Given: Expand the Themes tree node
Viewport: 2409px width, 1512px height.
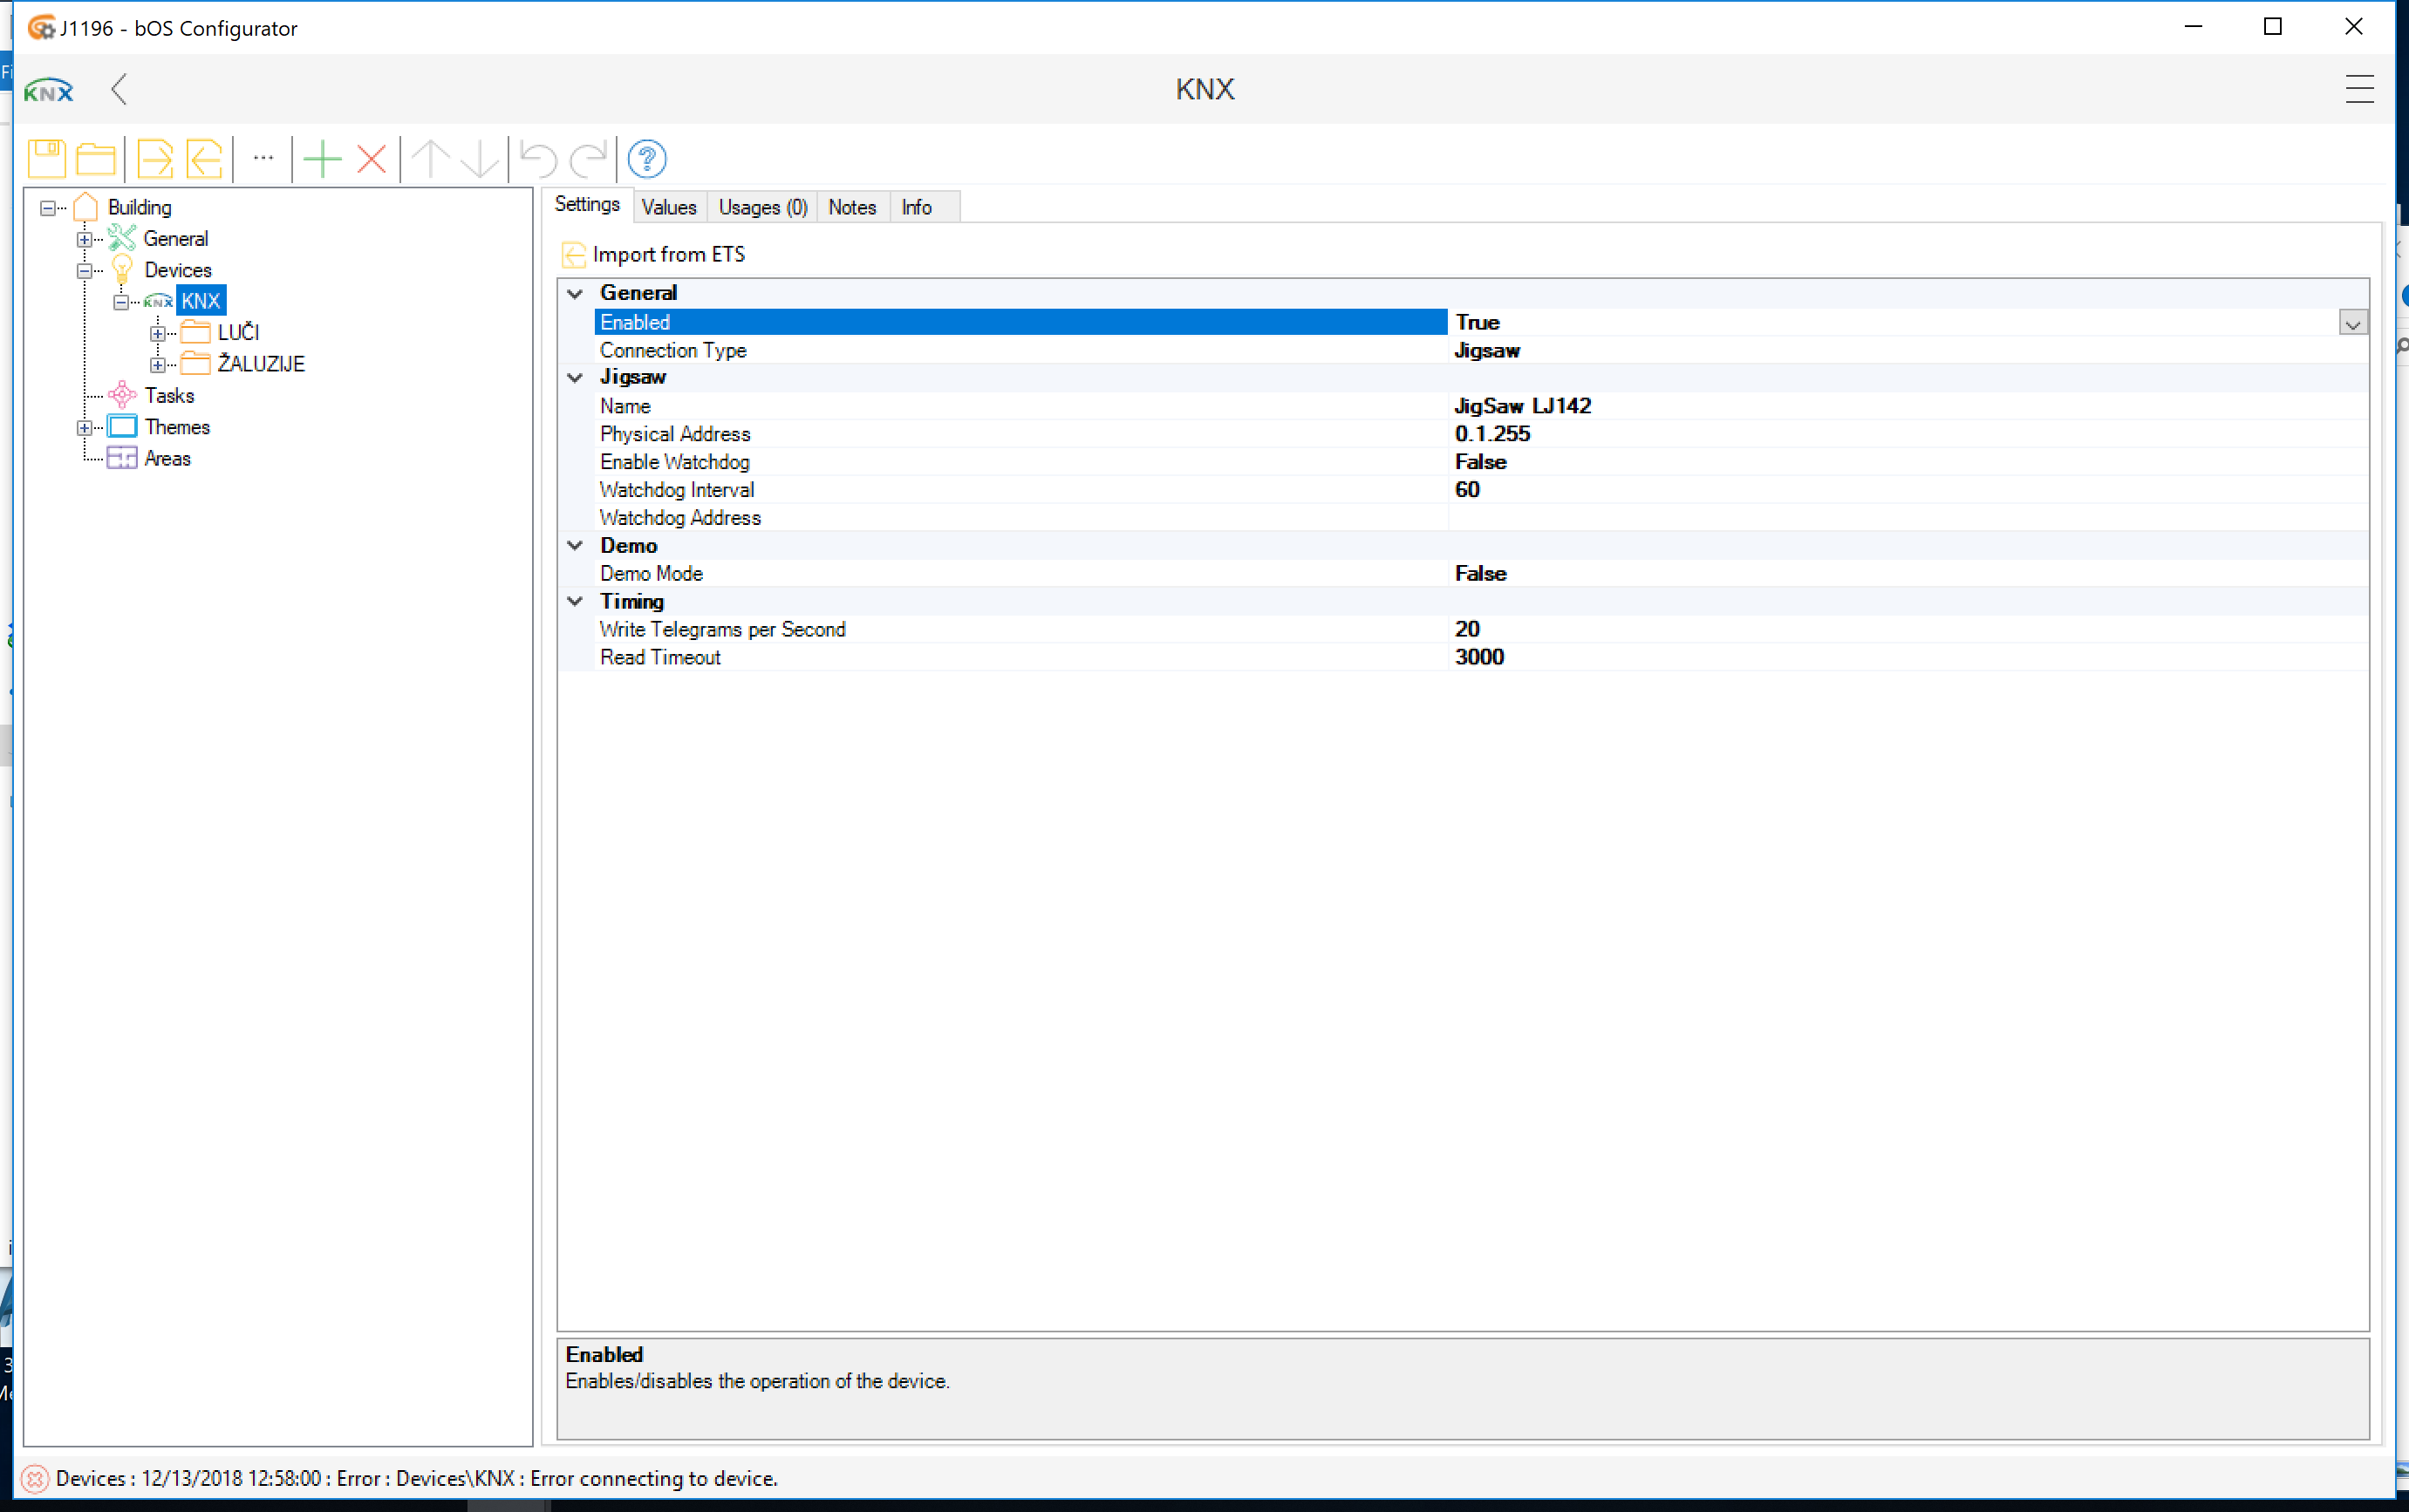Looking at the screenshot, I should pyautogui.click(x=84, y=428).
